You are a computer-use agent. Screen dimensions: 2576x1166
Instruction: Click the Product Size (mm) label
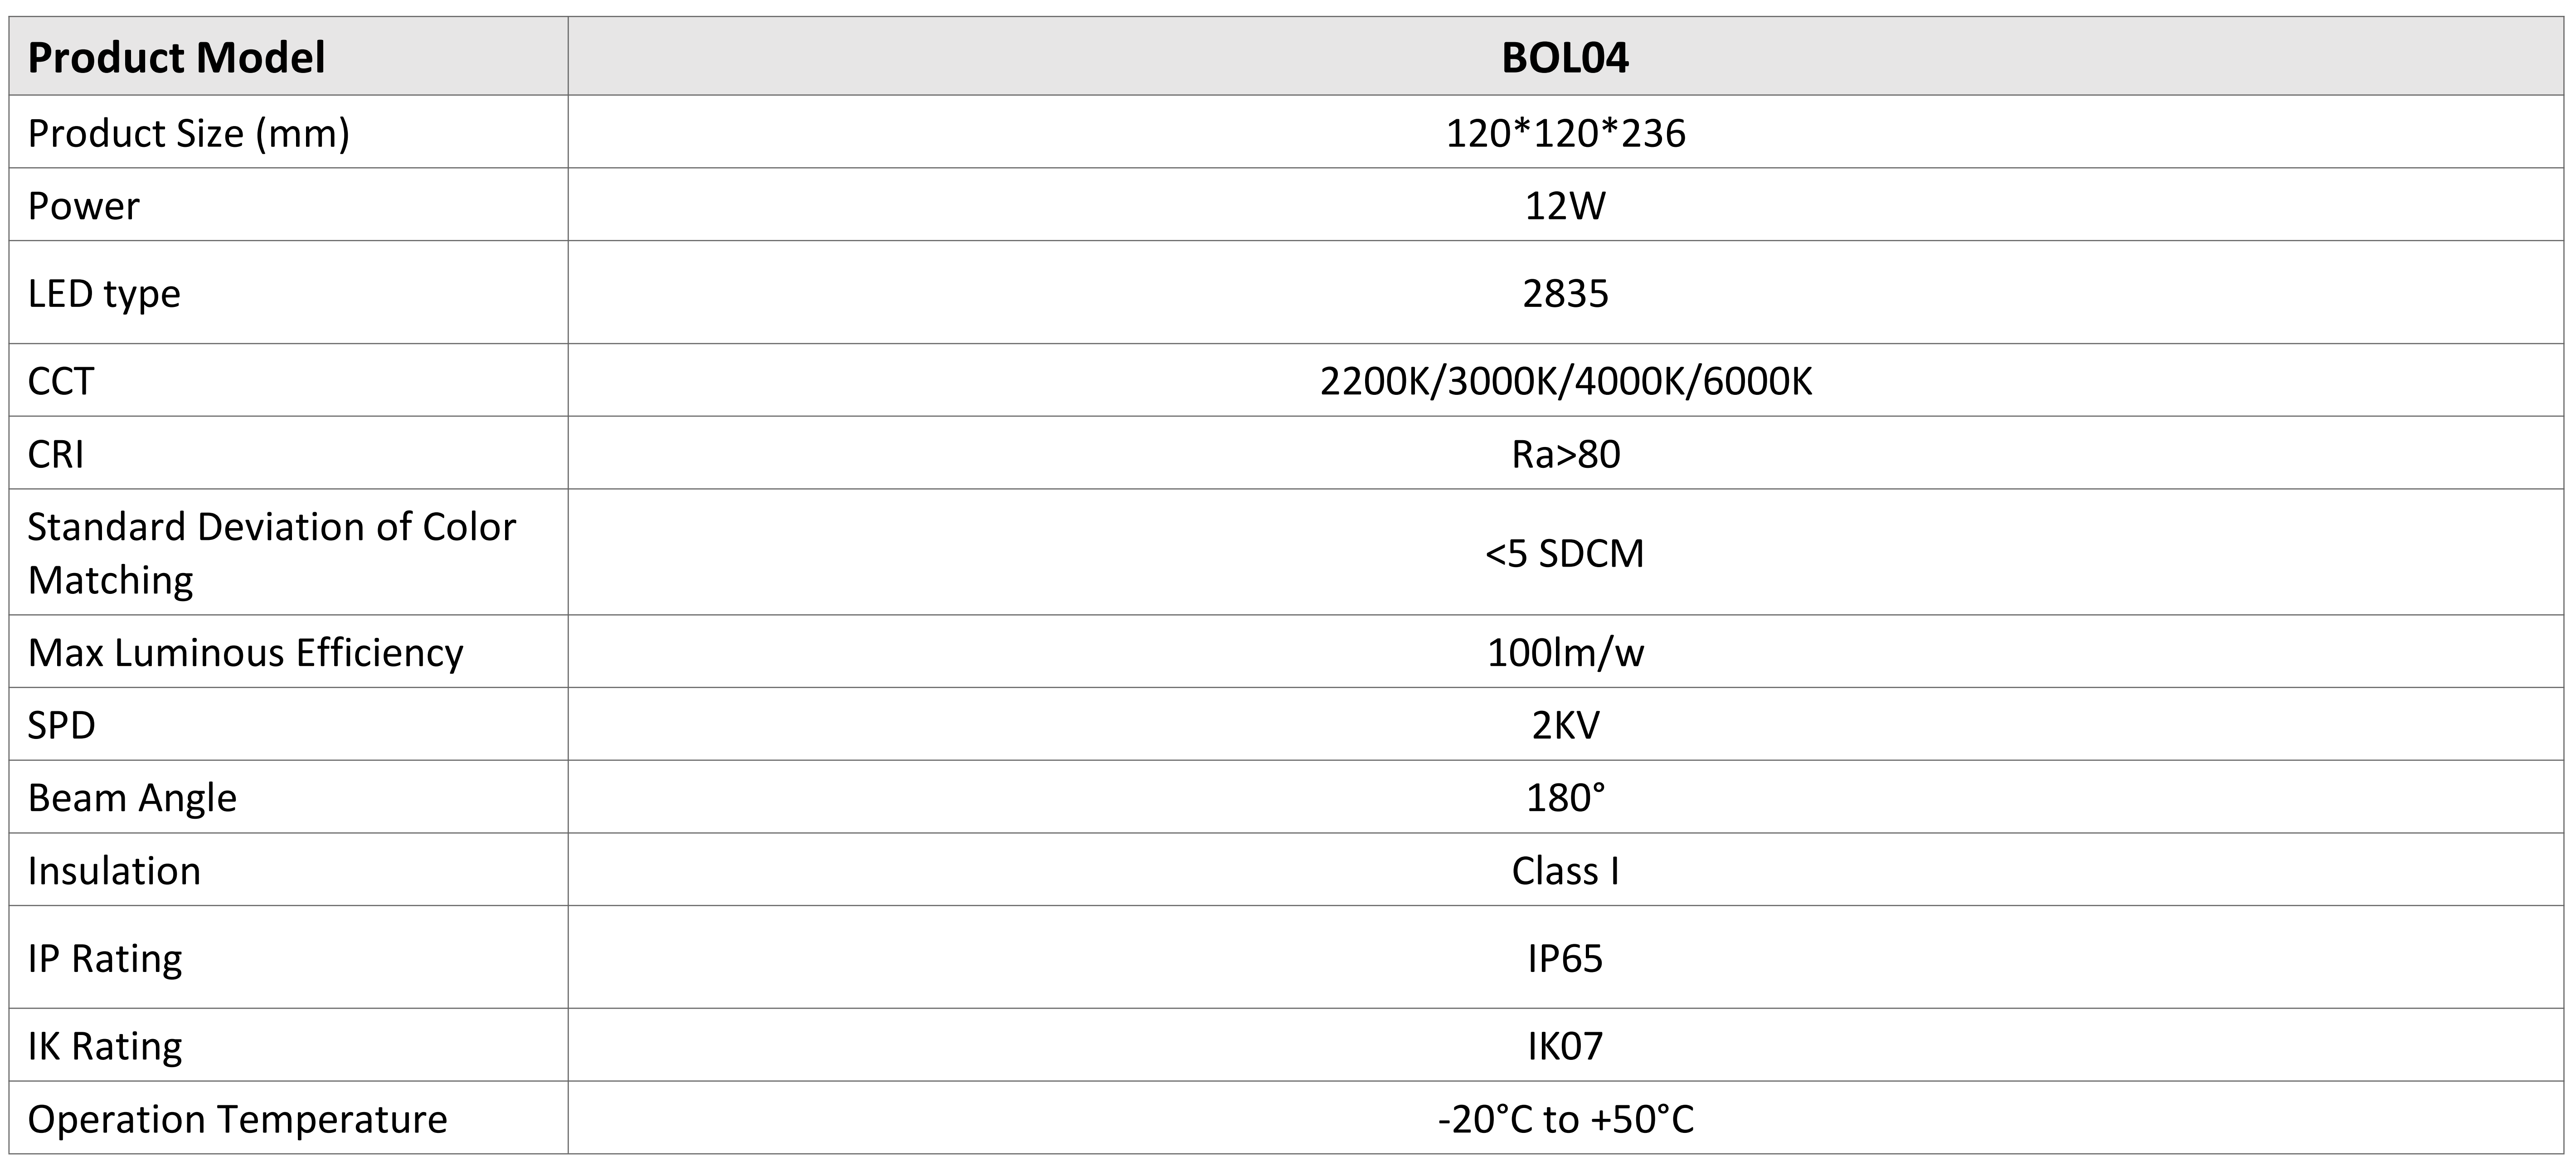pos(189,133)
